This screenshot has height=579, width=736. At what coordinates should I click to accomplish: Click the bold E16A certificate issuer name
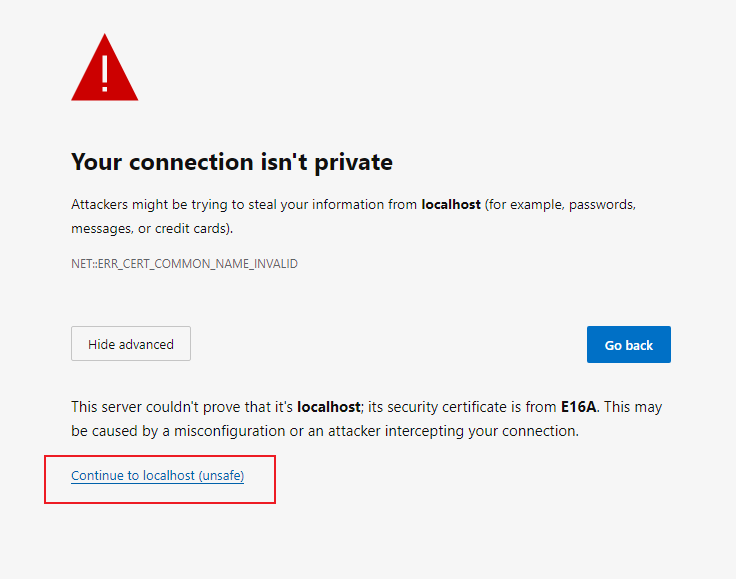579,407
